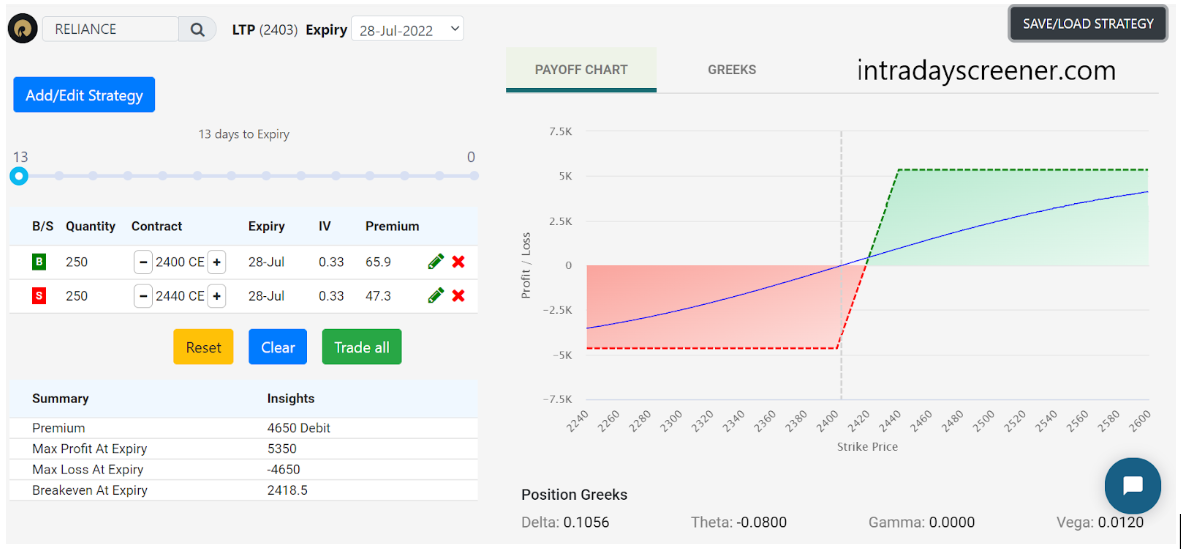Toggle red S sell badge on 2440 CE
Viewport: 1181px width, 550px height.
tap(39, 296)
